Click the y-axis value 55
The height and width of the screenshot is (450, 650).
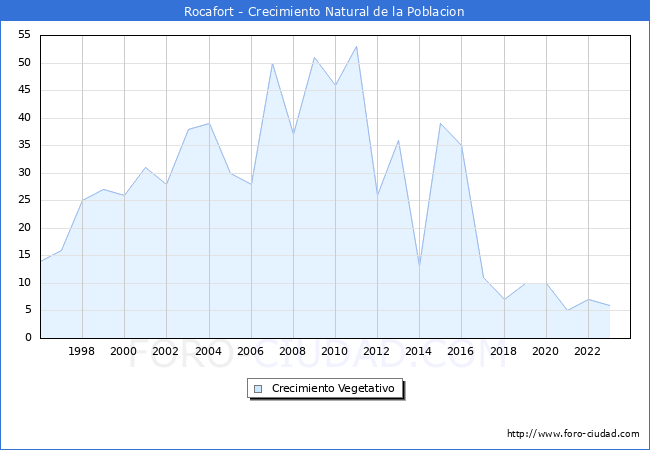[x=24, y=35]
